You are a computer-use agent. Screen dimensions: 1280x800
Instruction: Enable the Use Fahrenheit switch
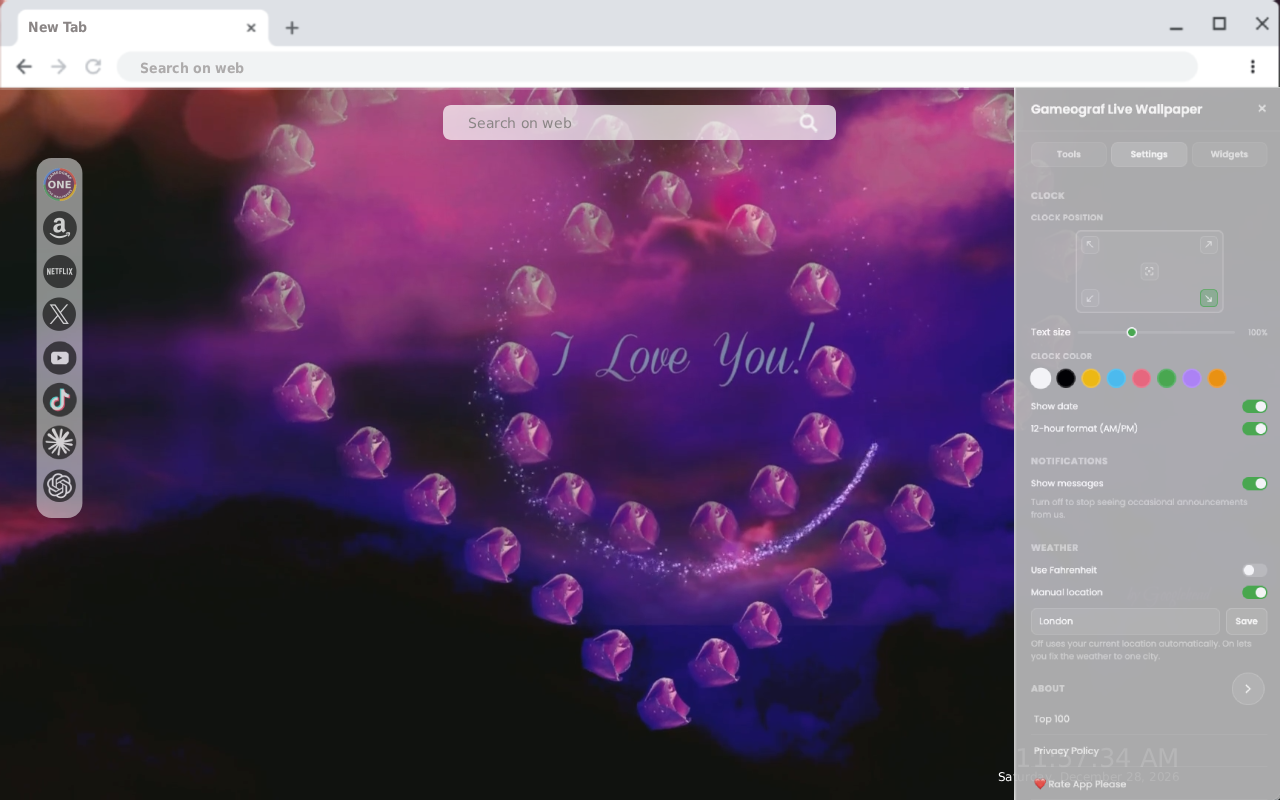coord(1254,570)
